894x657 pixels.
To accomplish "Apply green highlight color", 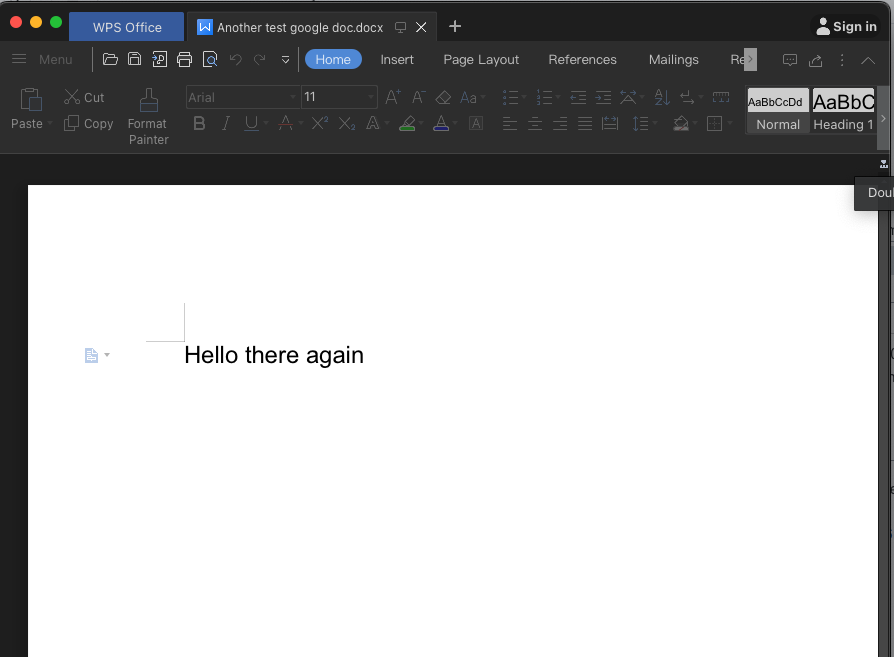I will pyautogui.click(x=407, y=123).
